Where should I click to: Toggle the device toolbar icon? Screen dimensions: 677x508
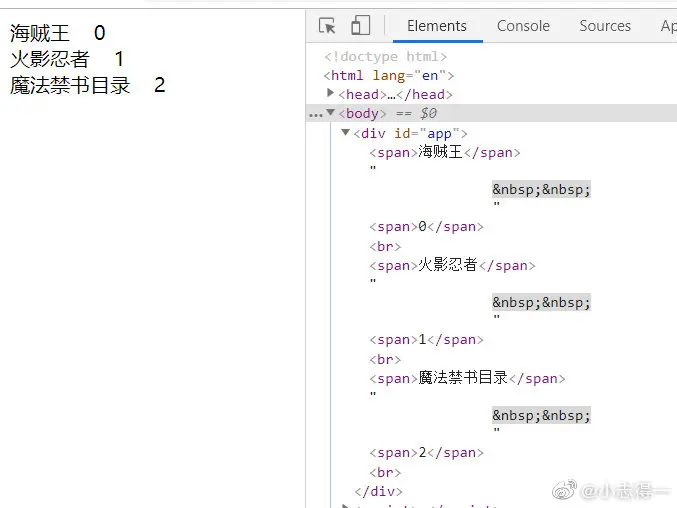tap(361, 25)
